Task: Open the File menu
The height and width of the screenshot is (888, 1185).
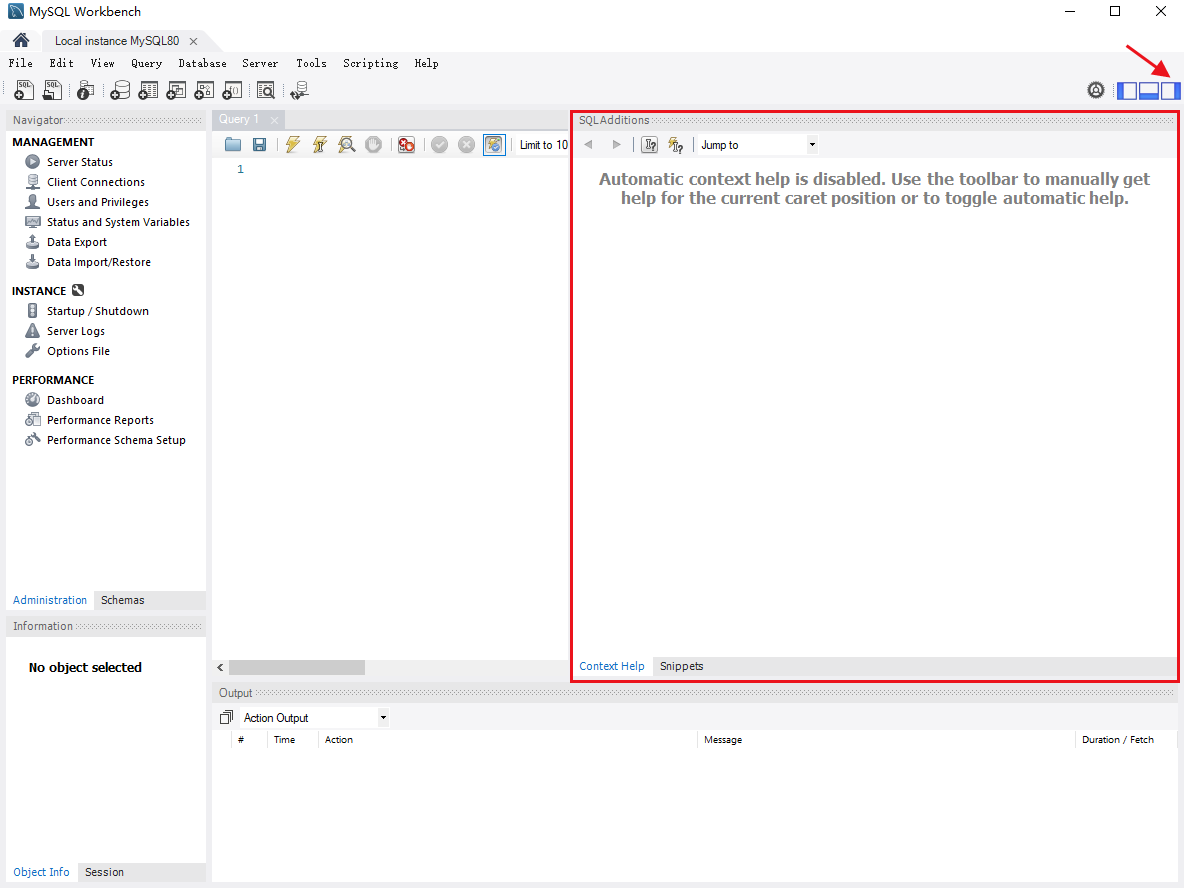Action: point(20,63)
